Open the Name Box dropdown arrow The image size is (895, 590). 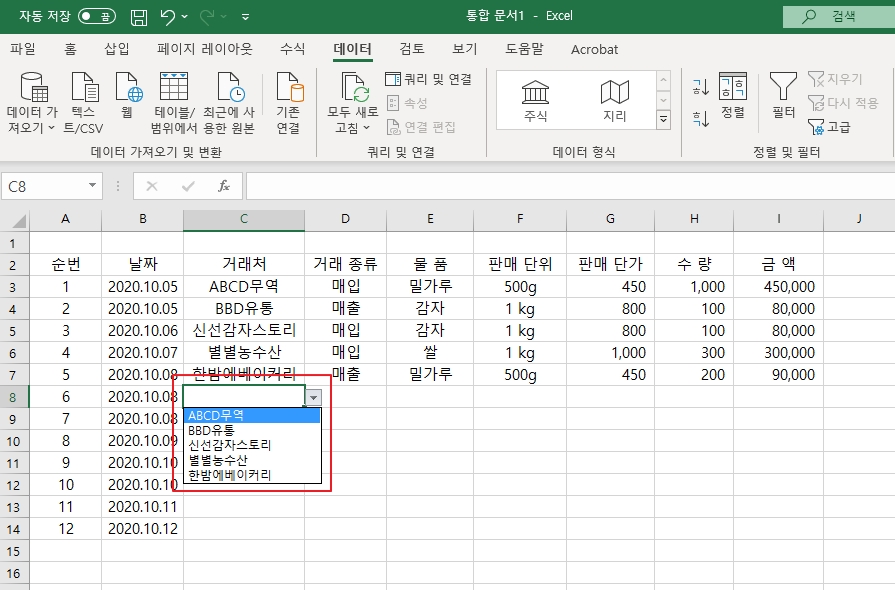92,185
